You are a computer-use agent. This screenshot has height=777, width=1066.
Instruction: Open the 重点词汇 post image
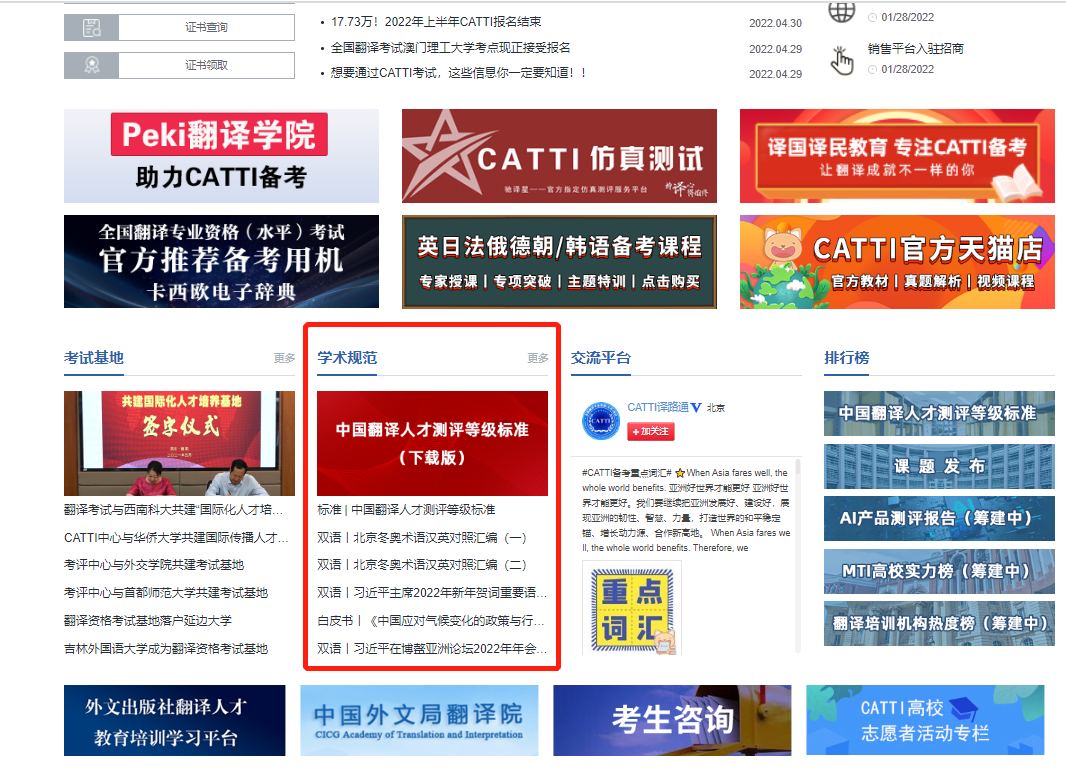(x=632, y=609)
